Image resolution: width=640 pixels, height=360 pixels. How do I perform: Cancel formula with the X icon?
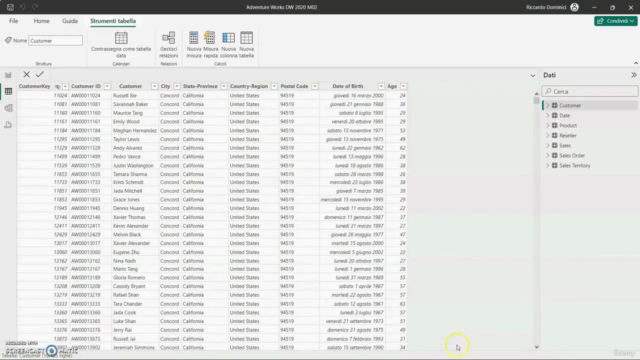27,74
